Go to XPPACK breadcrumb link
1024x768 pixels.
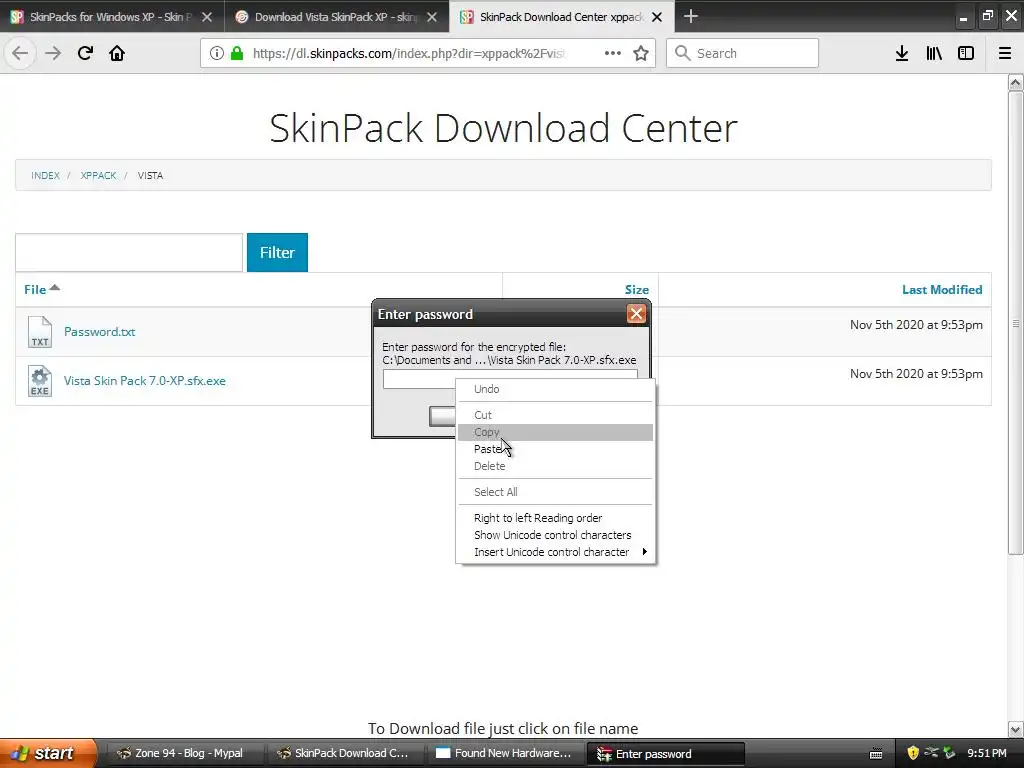(98, 176)
